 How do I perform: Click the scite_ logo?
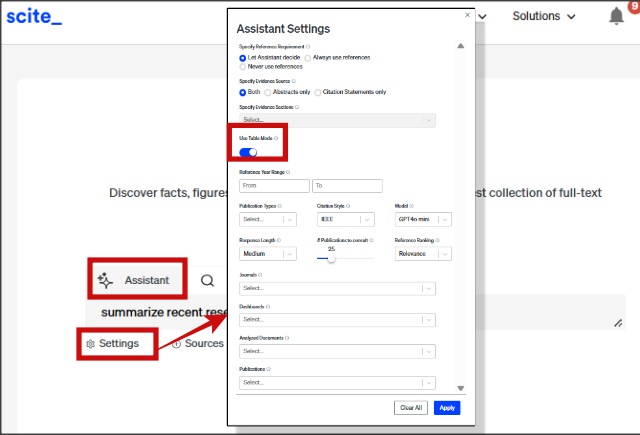pos(34,17)
